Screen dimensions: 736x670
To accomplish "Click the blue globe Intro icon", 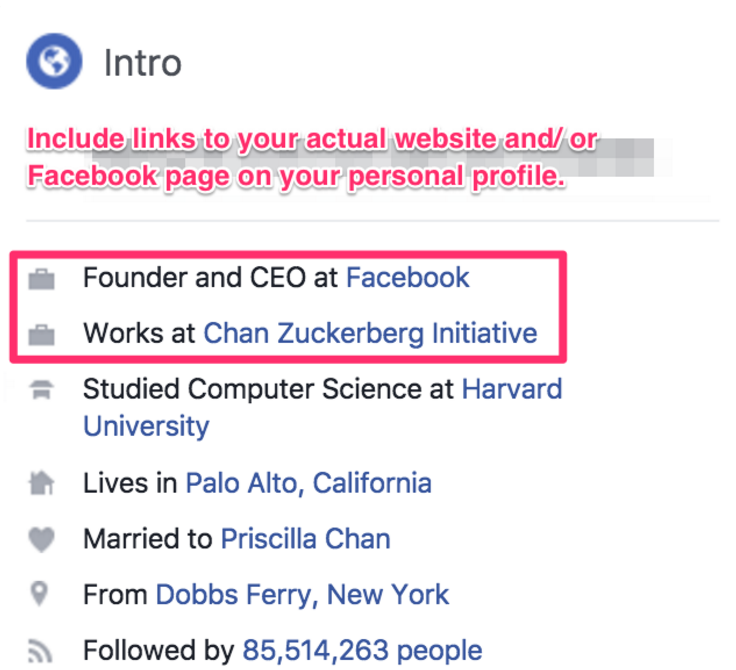I will (54, 61).
